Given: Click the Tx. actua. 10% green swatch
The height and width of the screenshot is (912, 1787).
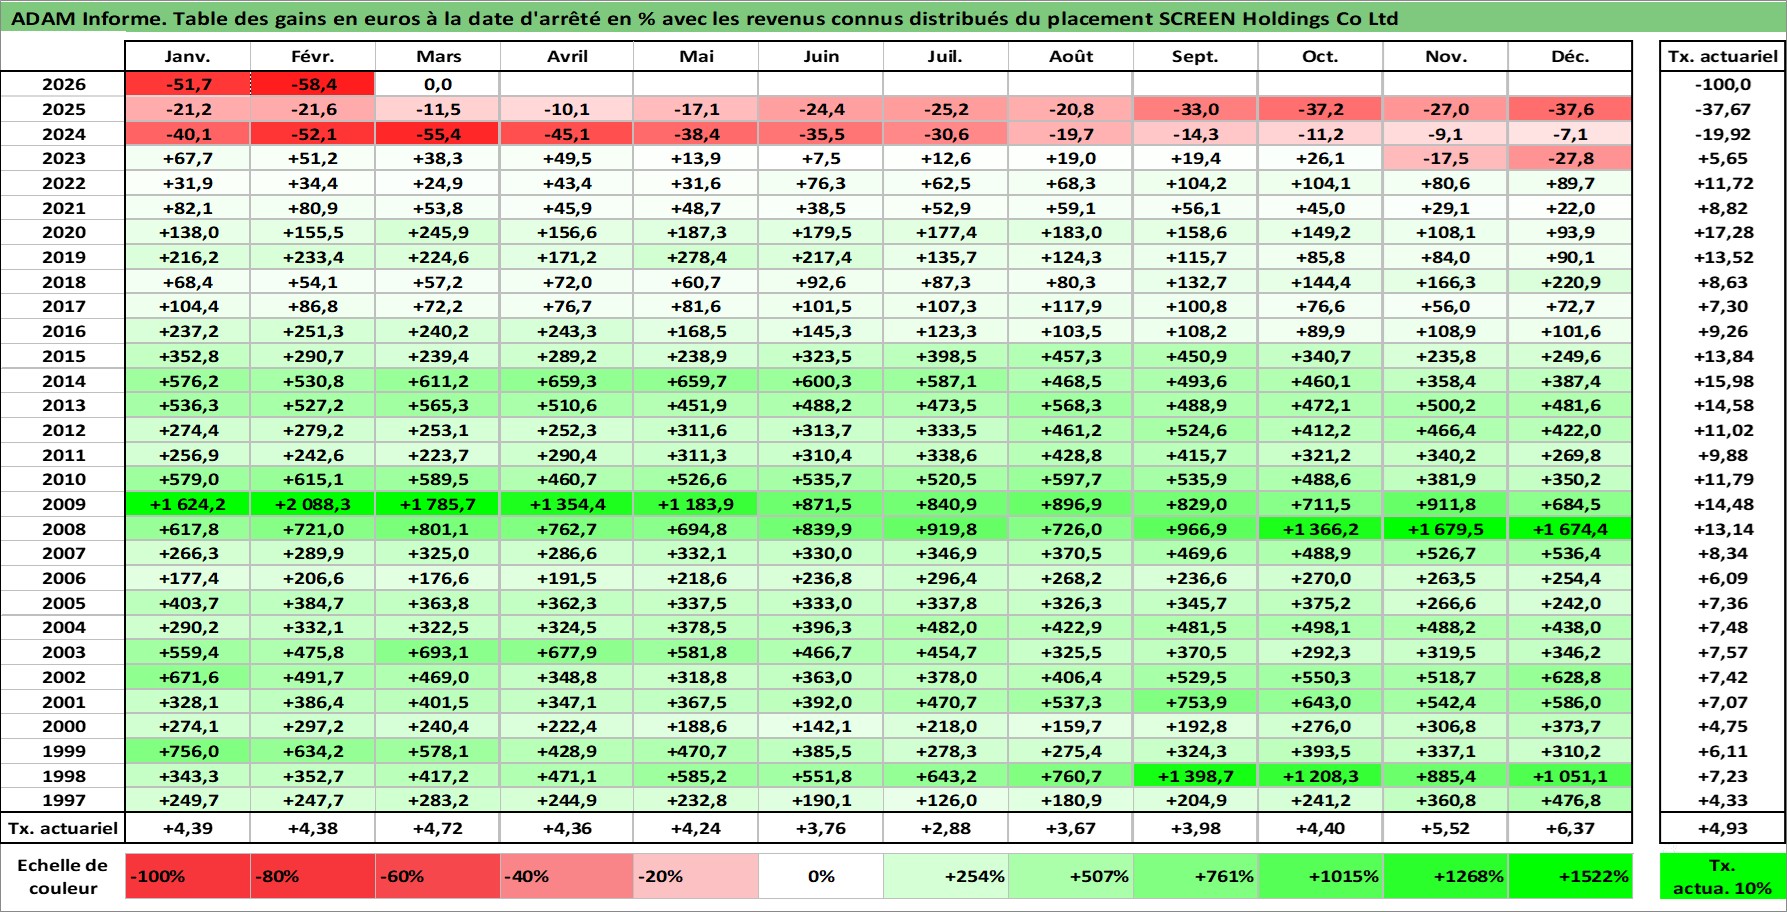Looking at the screenshot, I should (1723, 876).
